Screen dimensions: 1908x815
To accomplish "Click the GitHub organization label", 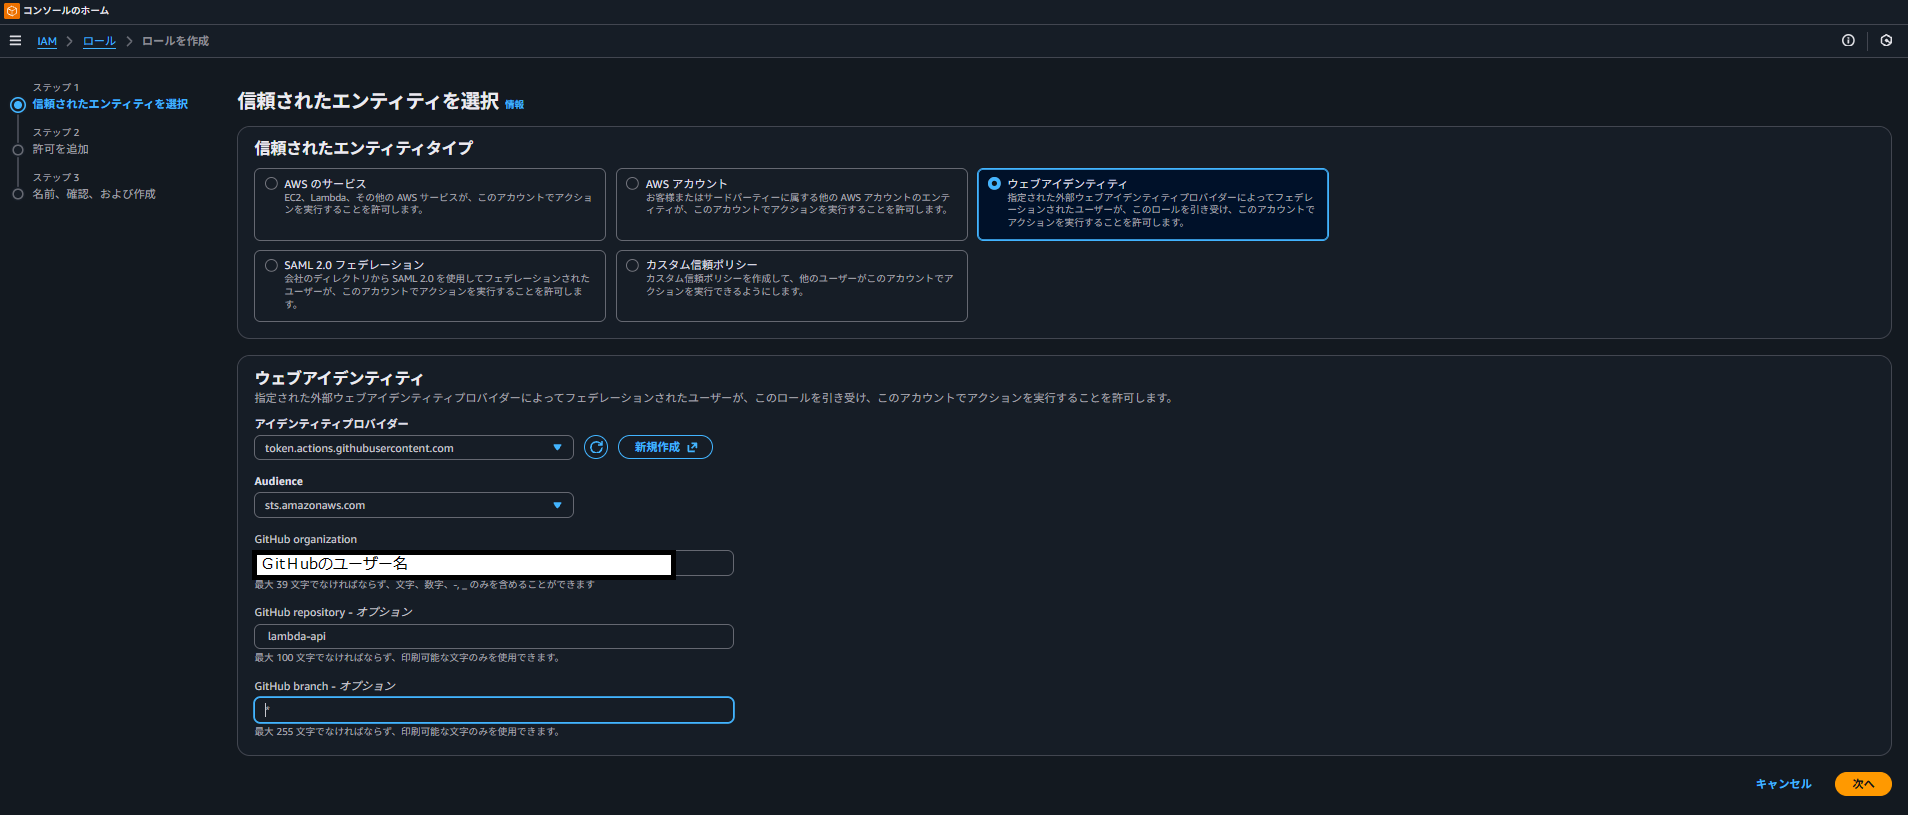I will click(x=305, y=539).
